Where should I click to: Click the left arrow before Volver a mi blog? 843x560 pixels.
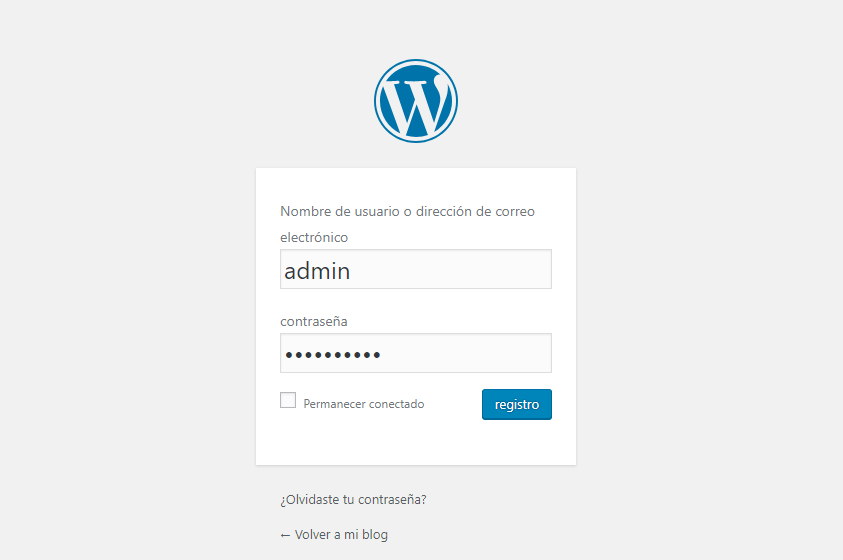pyautogui.click(x=285, y=535)
